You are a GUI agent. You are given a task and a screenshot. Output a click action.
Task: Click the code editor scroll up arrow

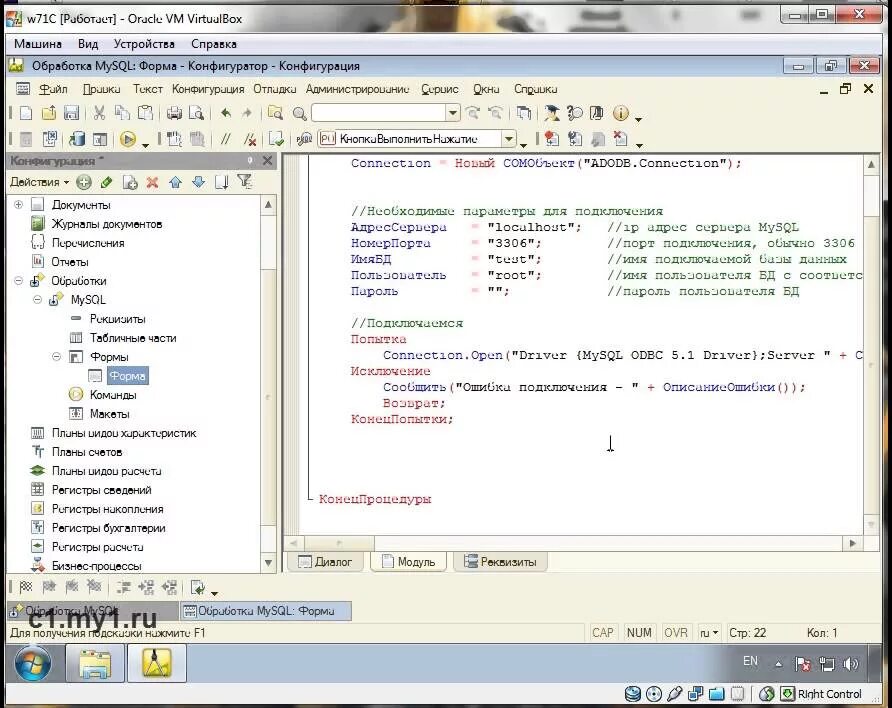pyautogui.click(x=872, y=165)
